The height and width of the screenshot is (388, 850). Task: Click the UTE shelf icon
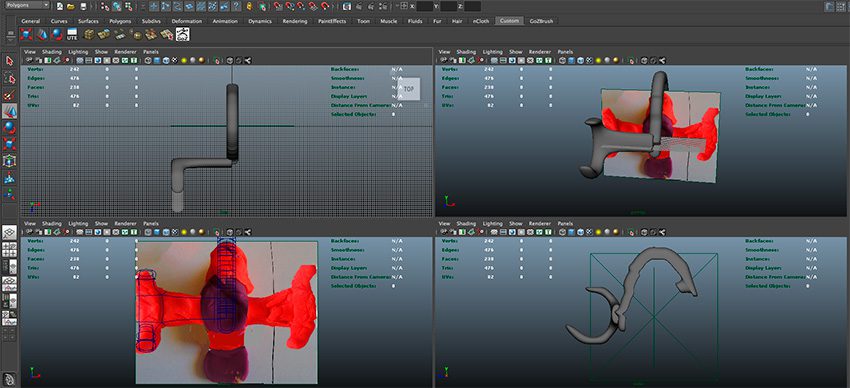point(72,35)
